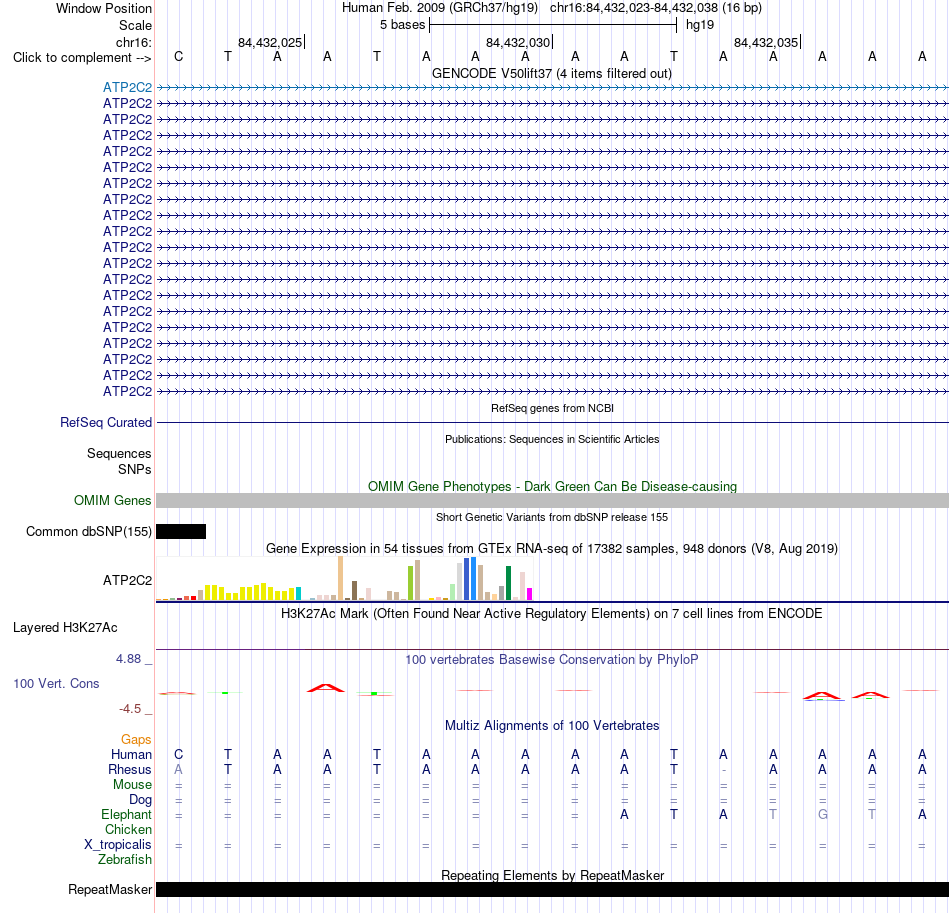
Task: Click the light-blue ATP2C2 transcript label
Action: point(127,87)
